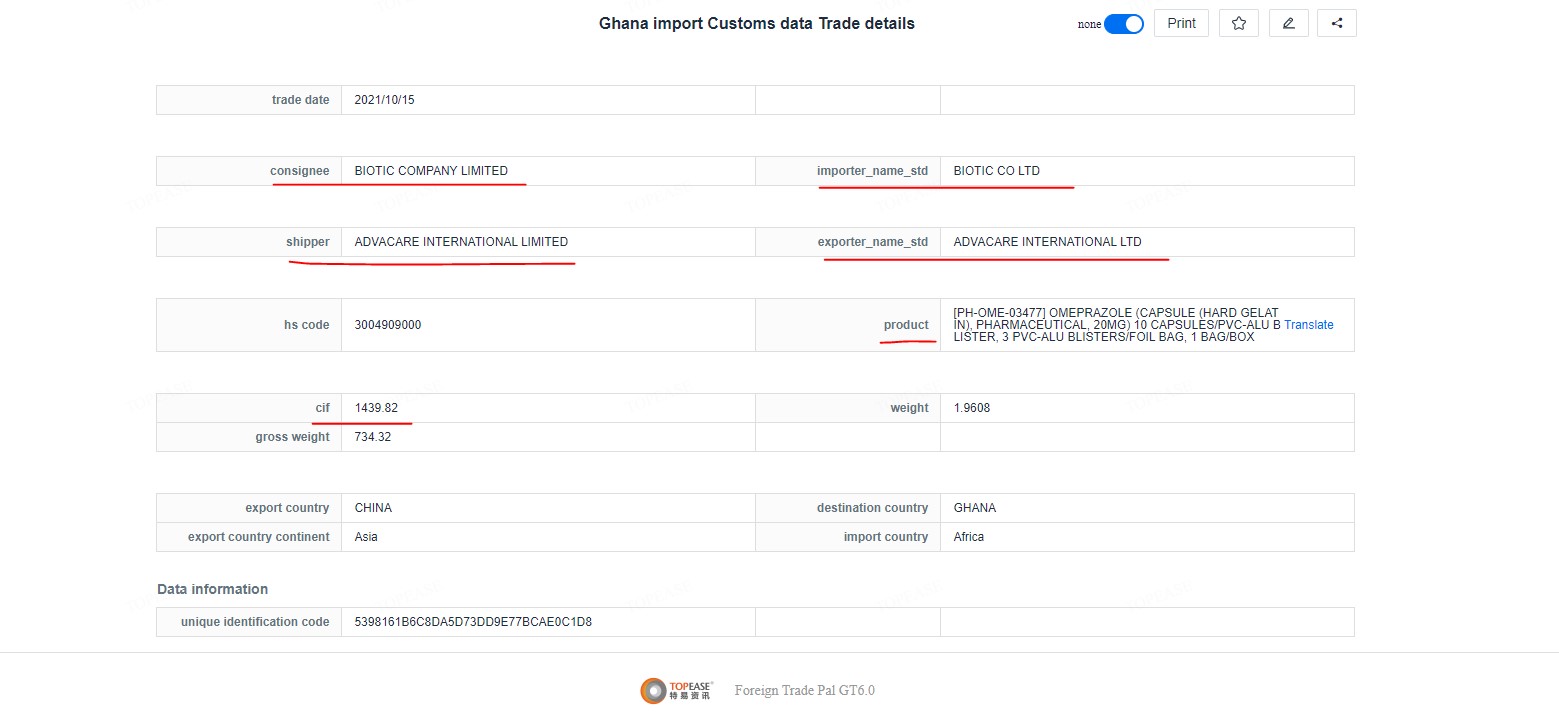Click the star favorite icon
Viewport: 1559px width, 719px height.
[x=1239, y=23]
